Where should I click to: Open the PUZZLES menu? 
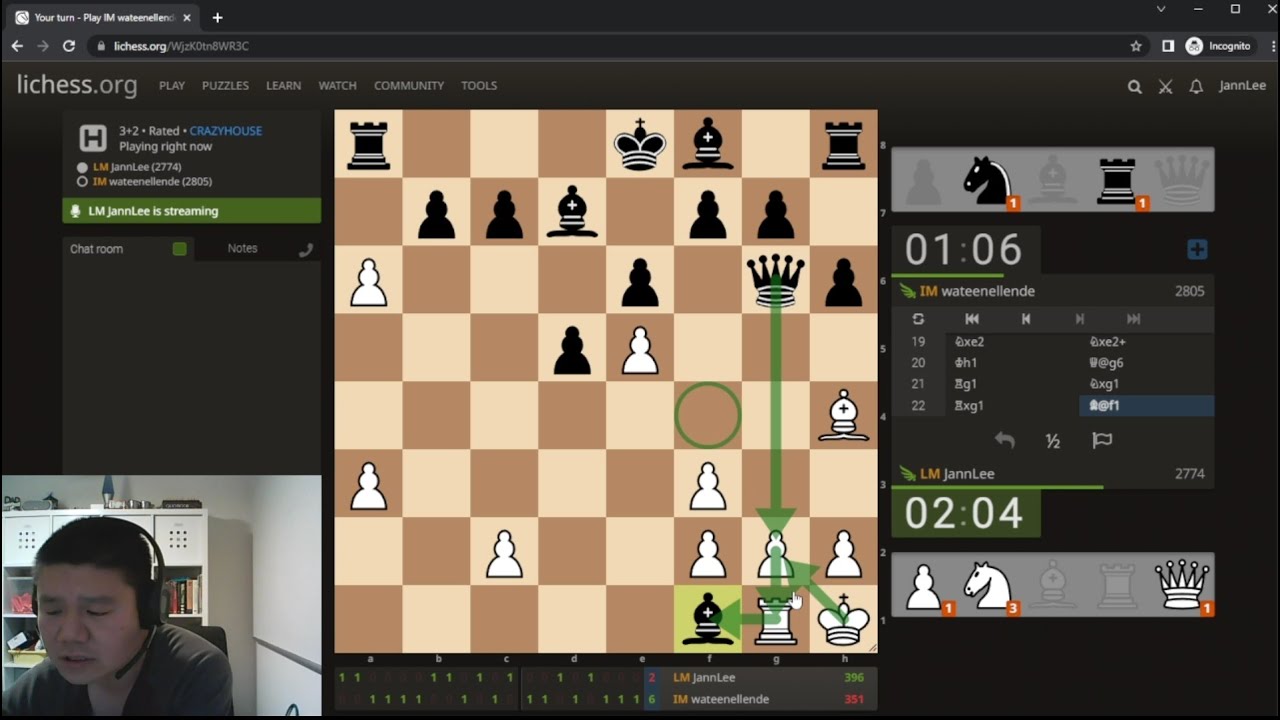225,86
